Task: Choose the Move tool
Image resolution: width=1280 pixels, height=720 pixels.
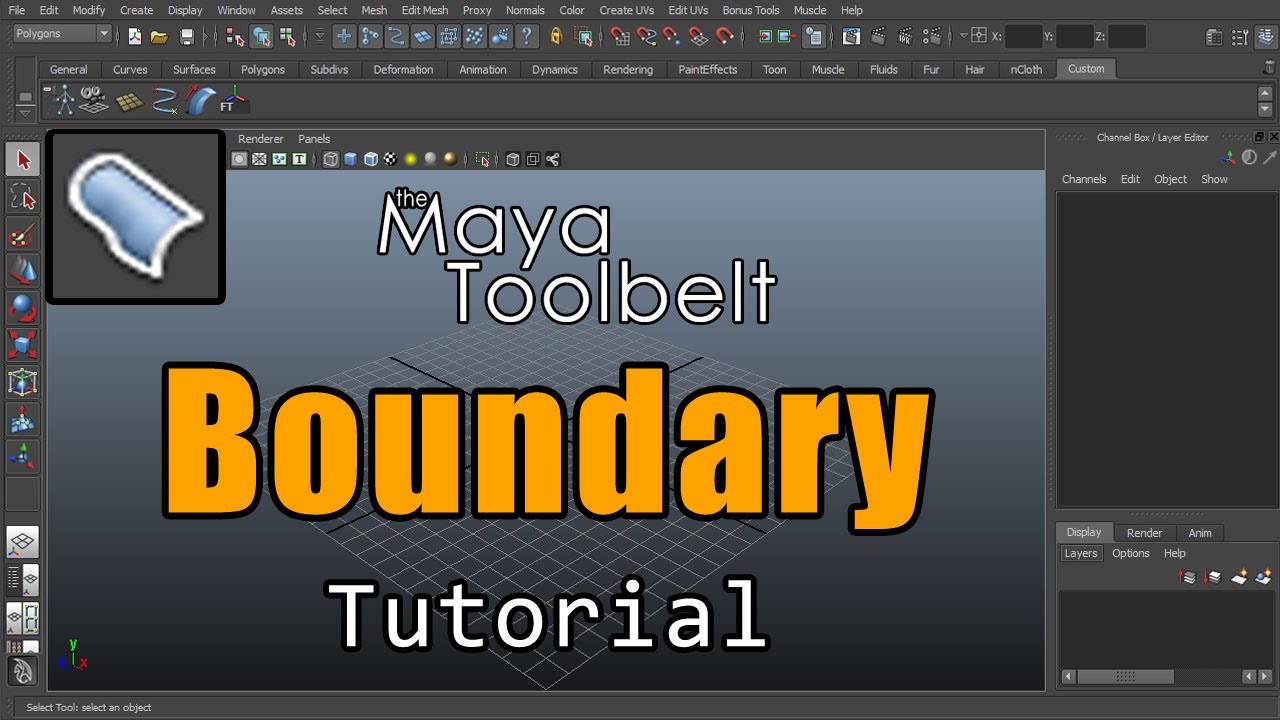Action: pos(23,271)
